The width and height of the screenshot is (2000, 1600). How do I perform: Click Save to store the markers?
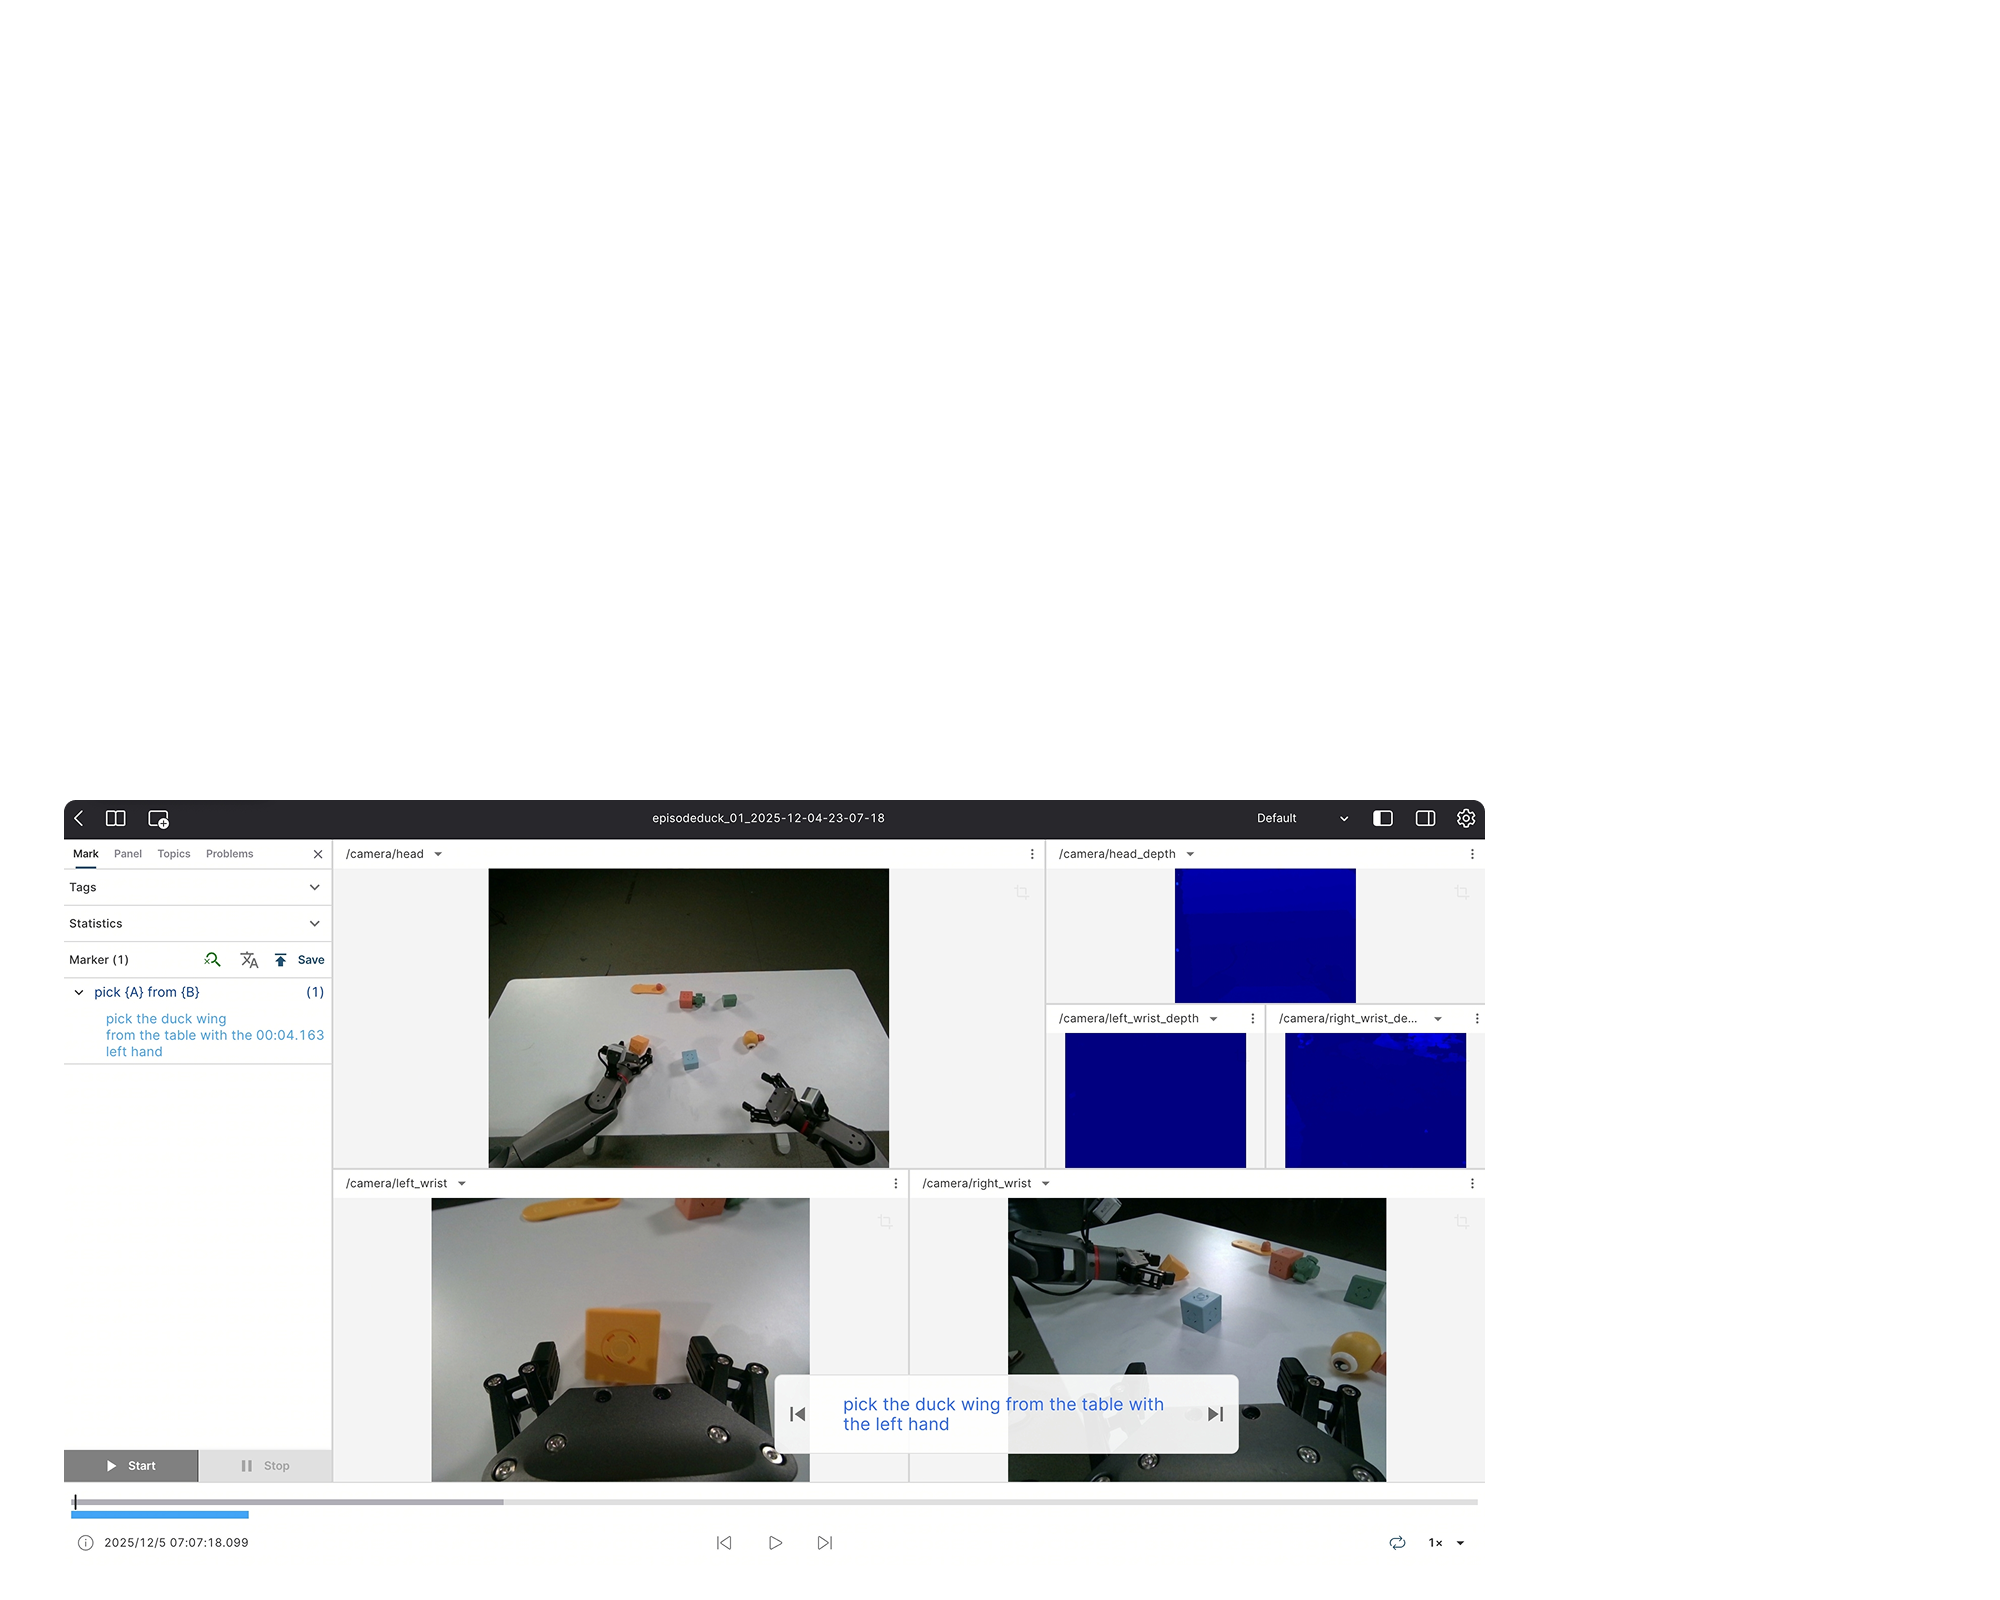click(312, 960)
